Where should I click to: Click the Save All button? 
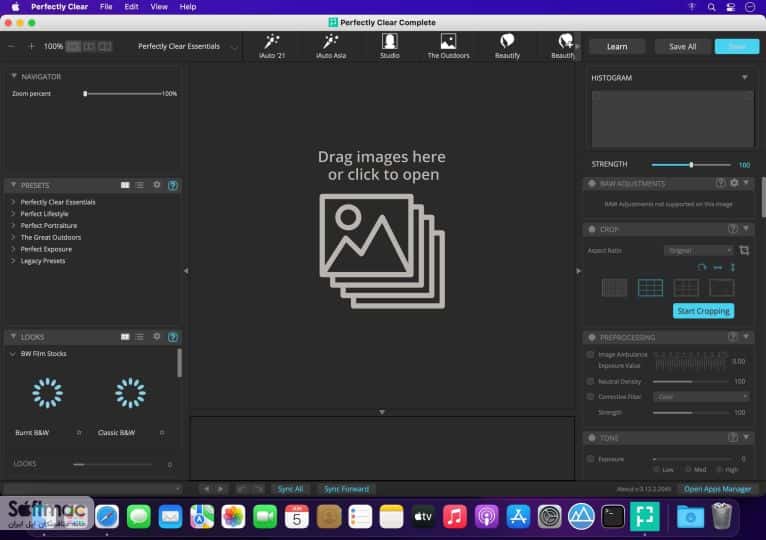point(682,46)
